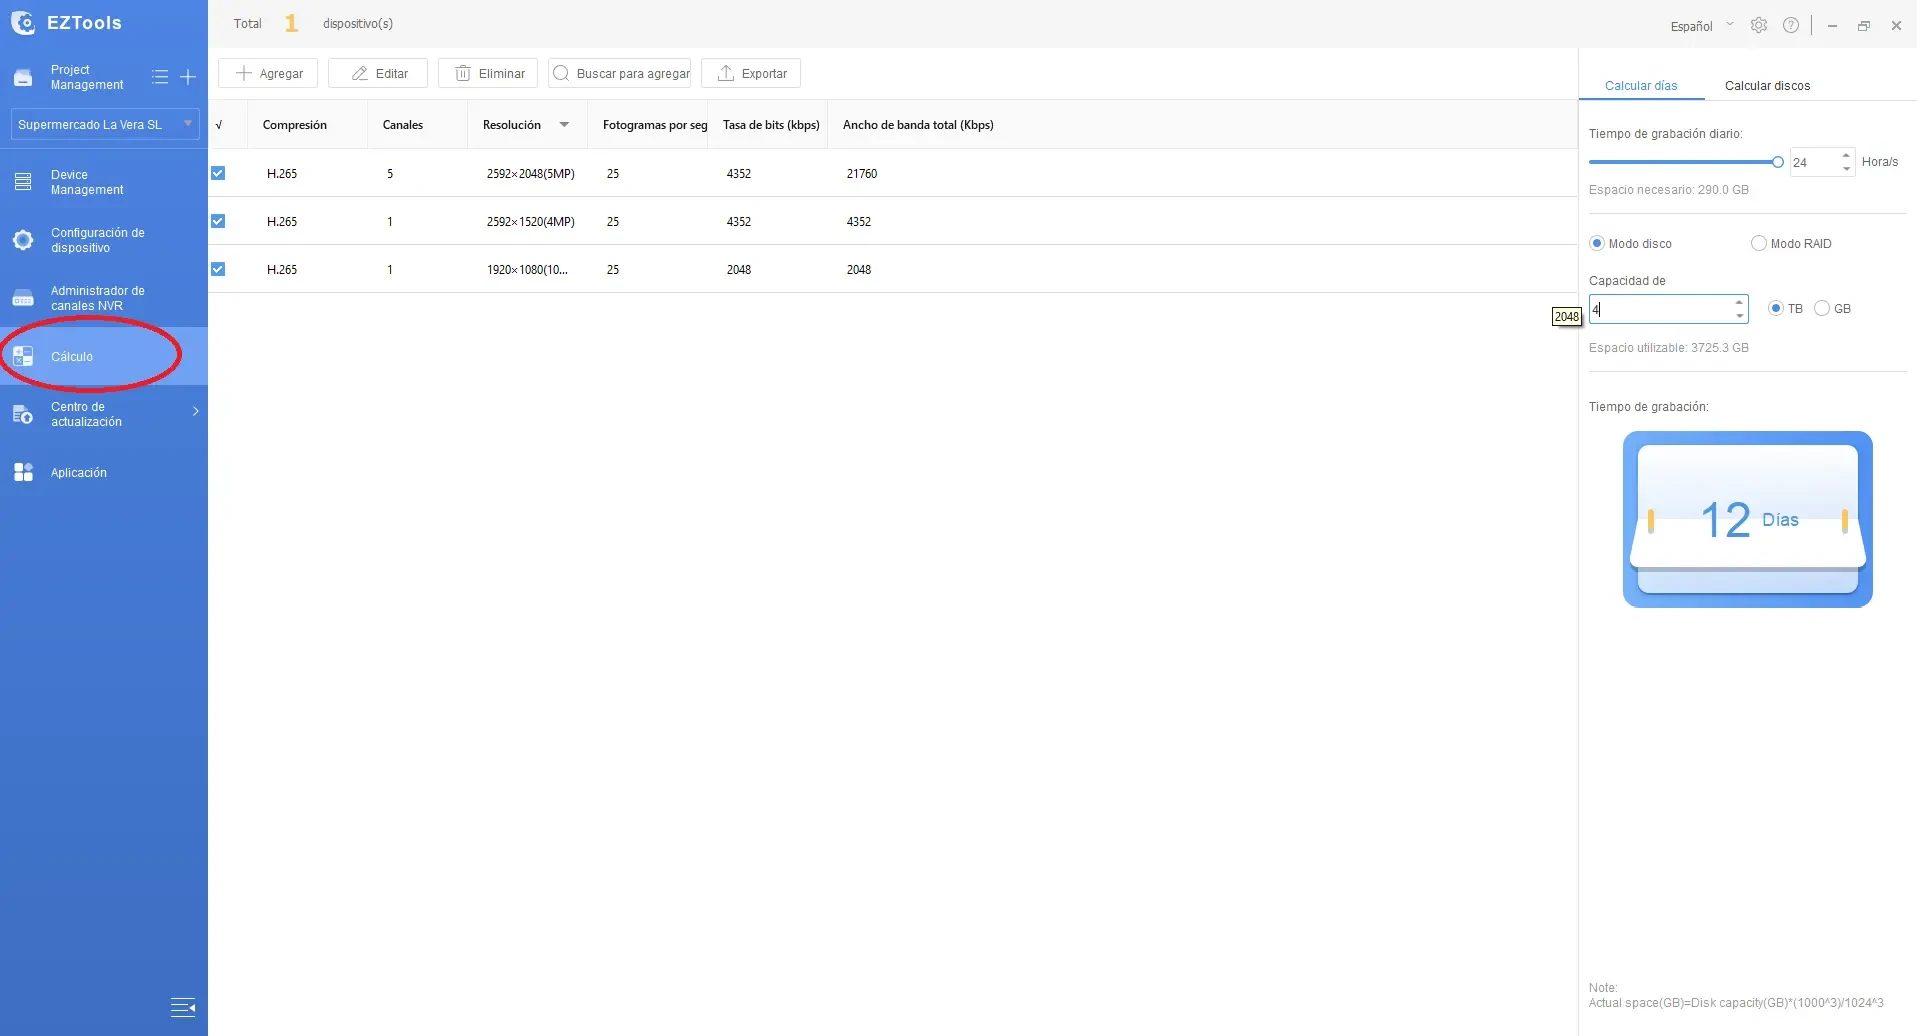The width and height of the screenshot is (1917, 1036).
Task: Uncheck the 5MP H.265 row
Action: point(218,173)
